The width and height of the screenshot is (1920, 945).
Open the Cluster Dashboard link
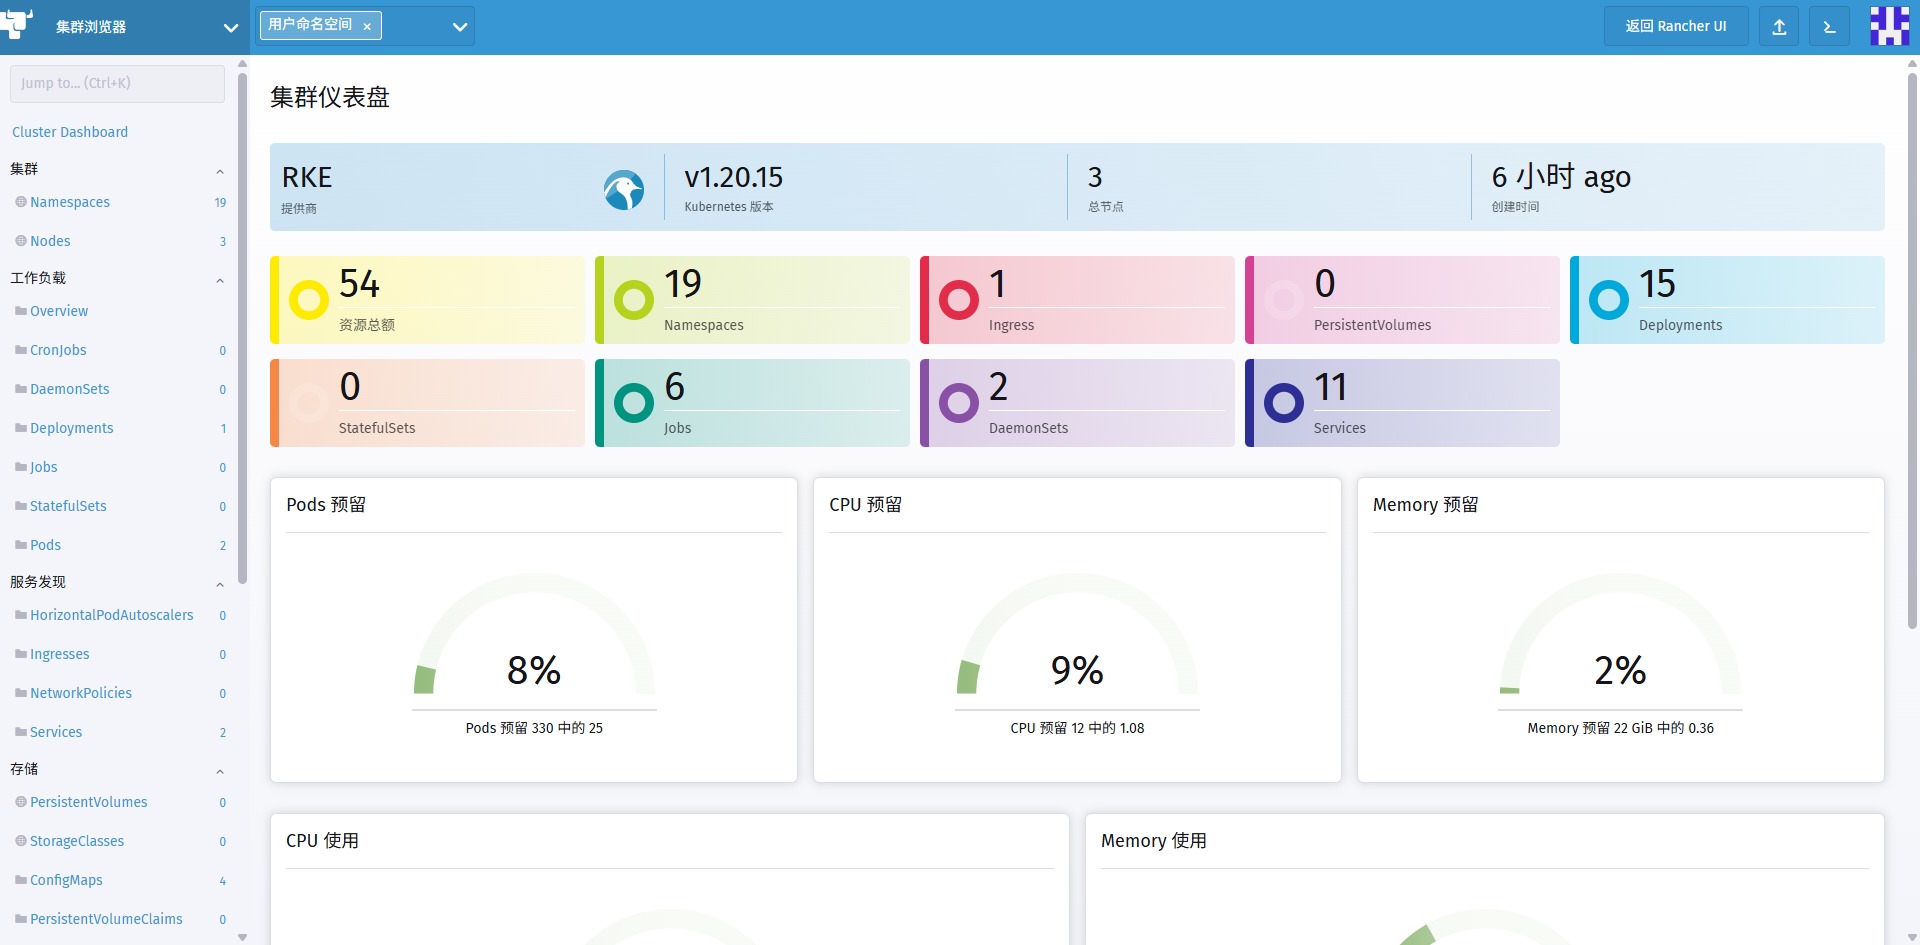pos(70,132)
